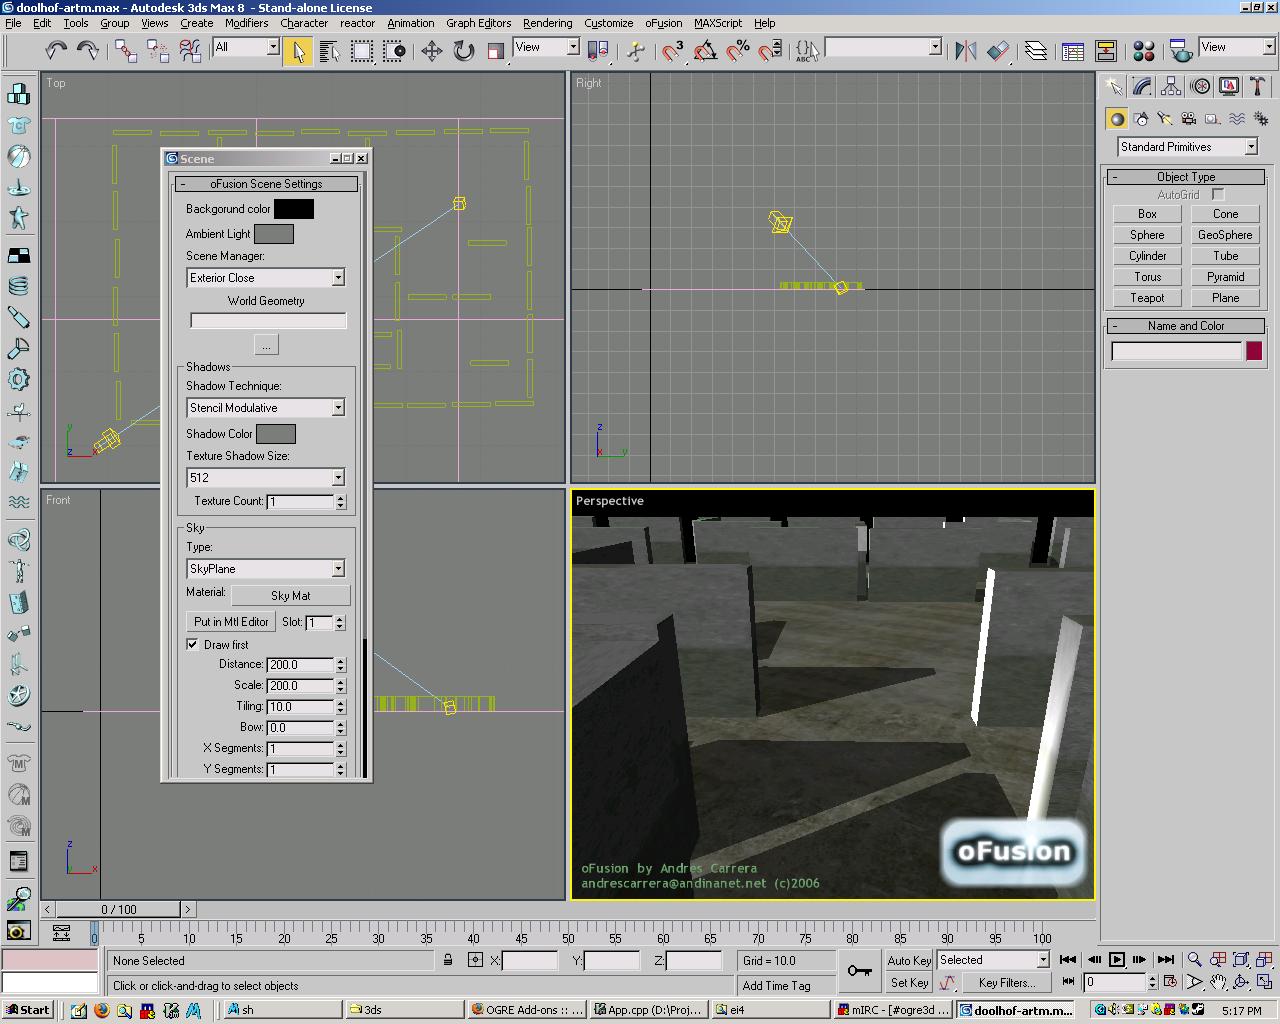Click the Align tool icon

click(x=997, y=50)
